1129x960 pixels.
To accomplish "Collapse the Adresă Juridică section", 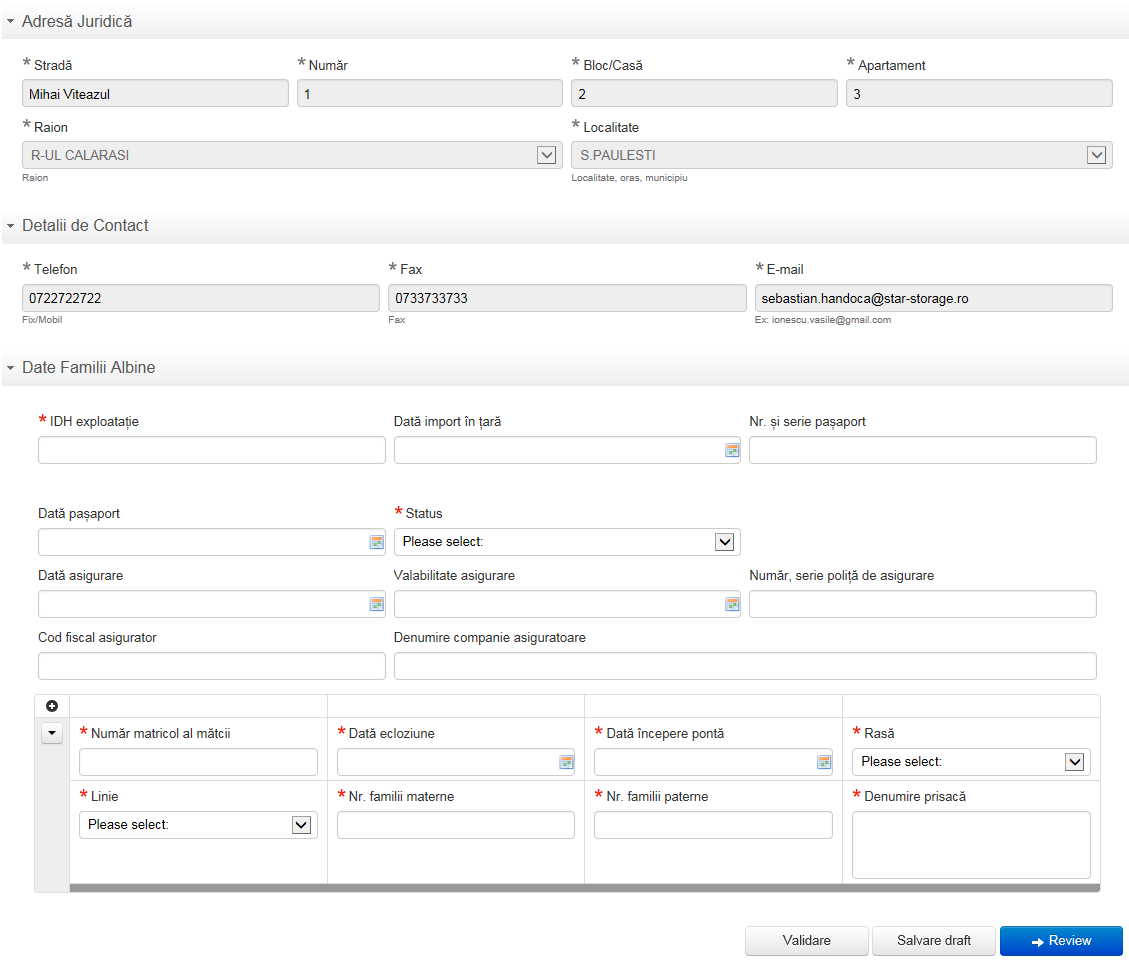I will 10,21.
